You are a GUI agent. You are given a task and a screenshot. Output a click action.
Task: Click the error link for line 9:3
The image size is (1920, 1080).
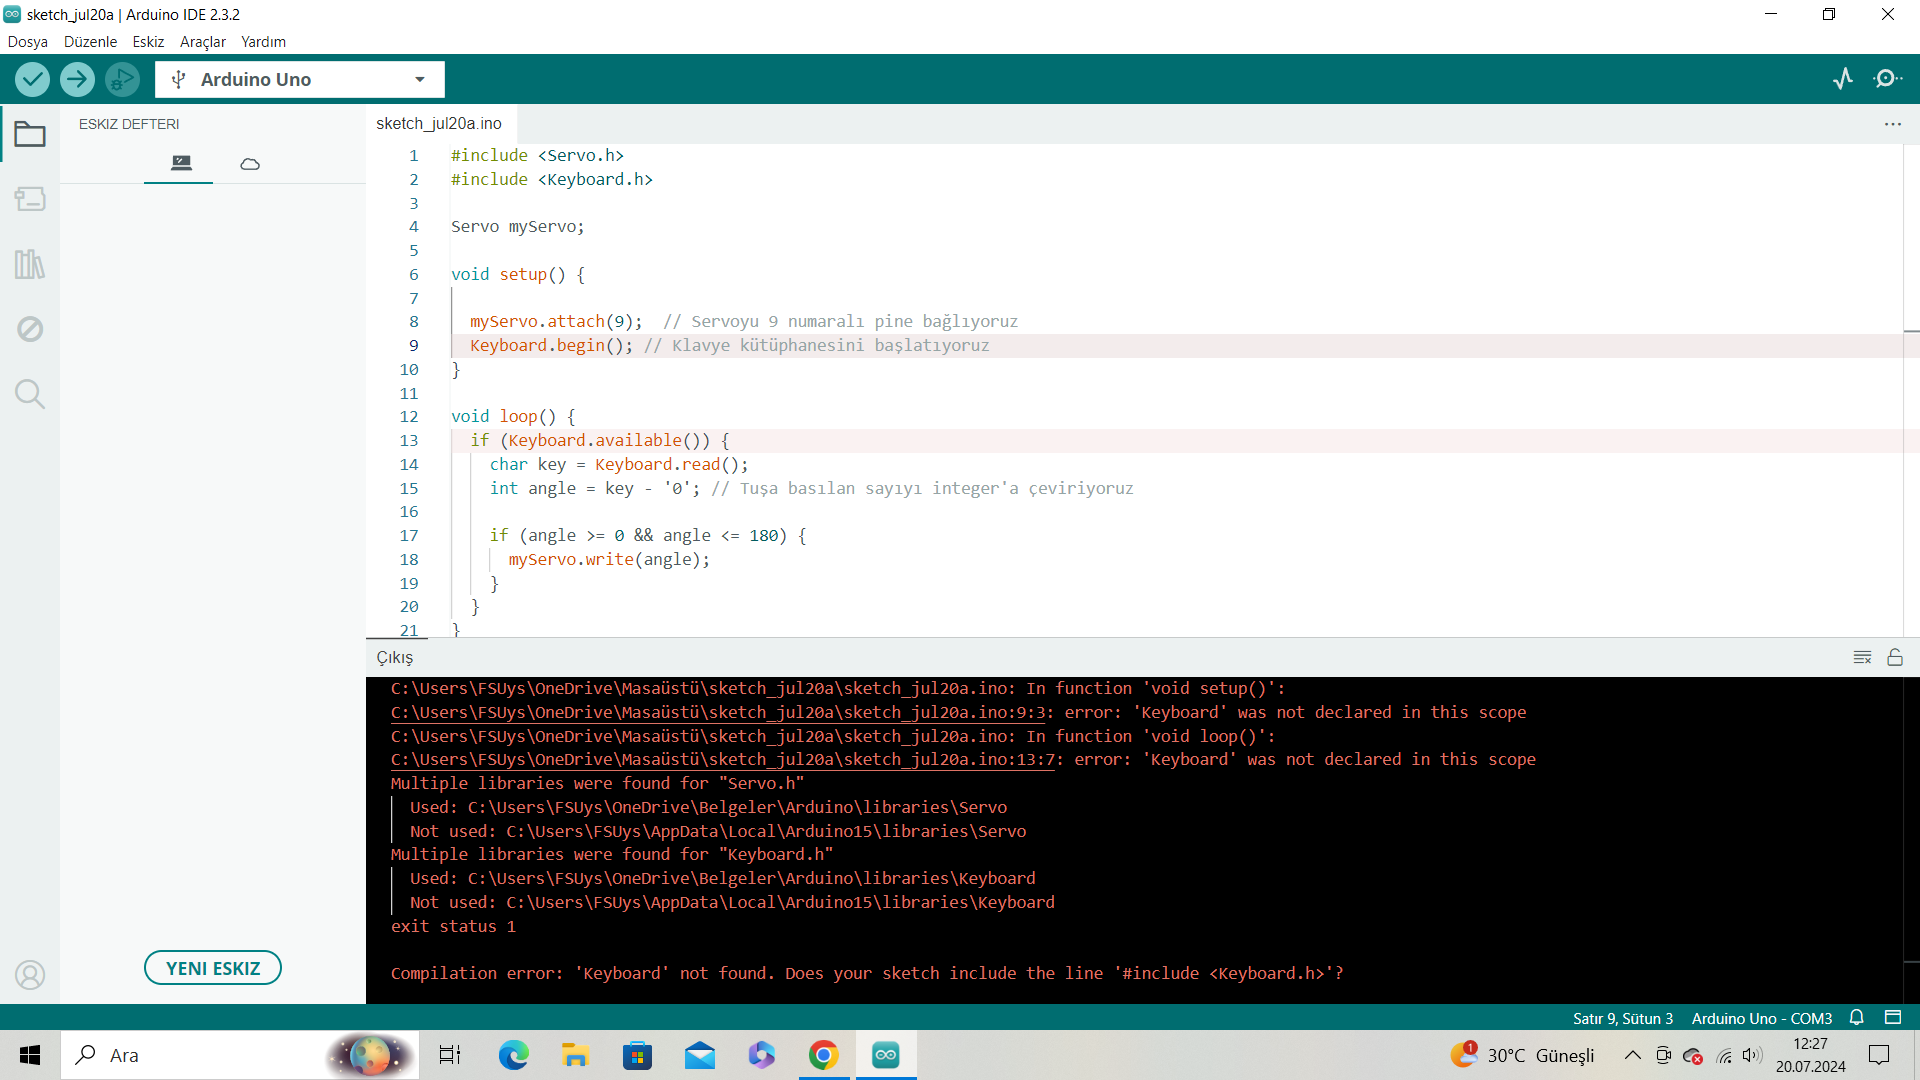pyautogui.click(x=717, y=712)
